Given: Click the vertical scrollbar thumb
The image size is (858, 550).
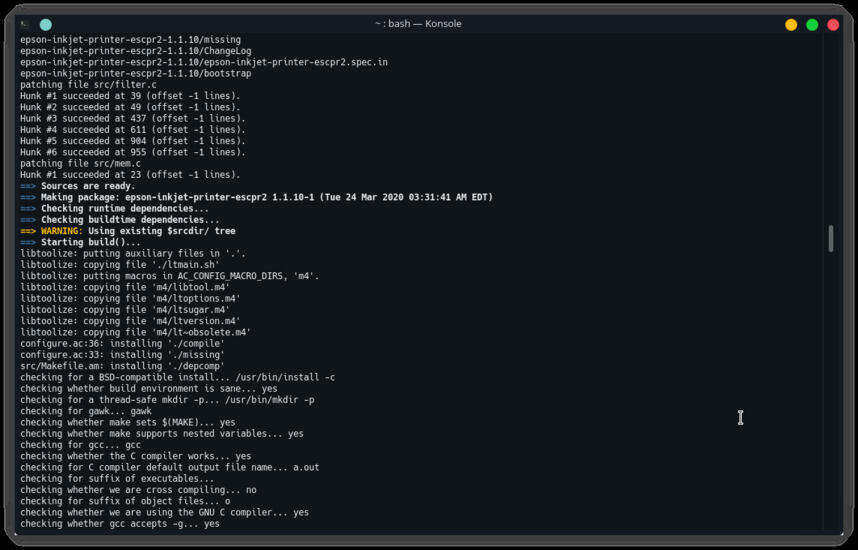Looking at the screenshot, I should point(831,239).
